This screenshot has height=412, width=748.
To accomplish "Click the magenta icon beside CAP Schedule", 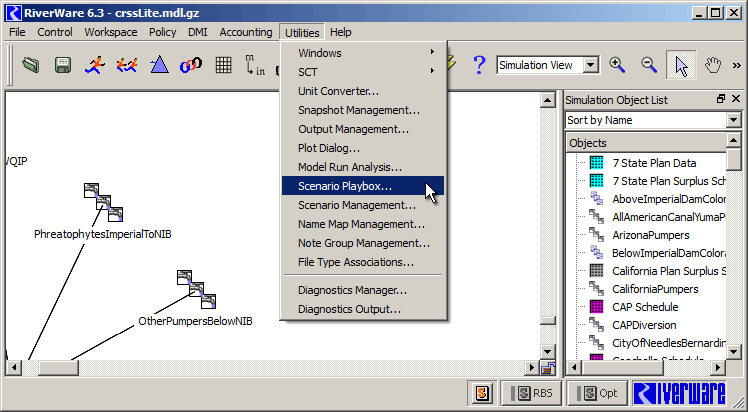I will point(597,307).
